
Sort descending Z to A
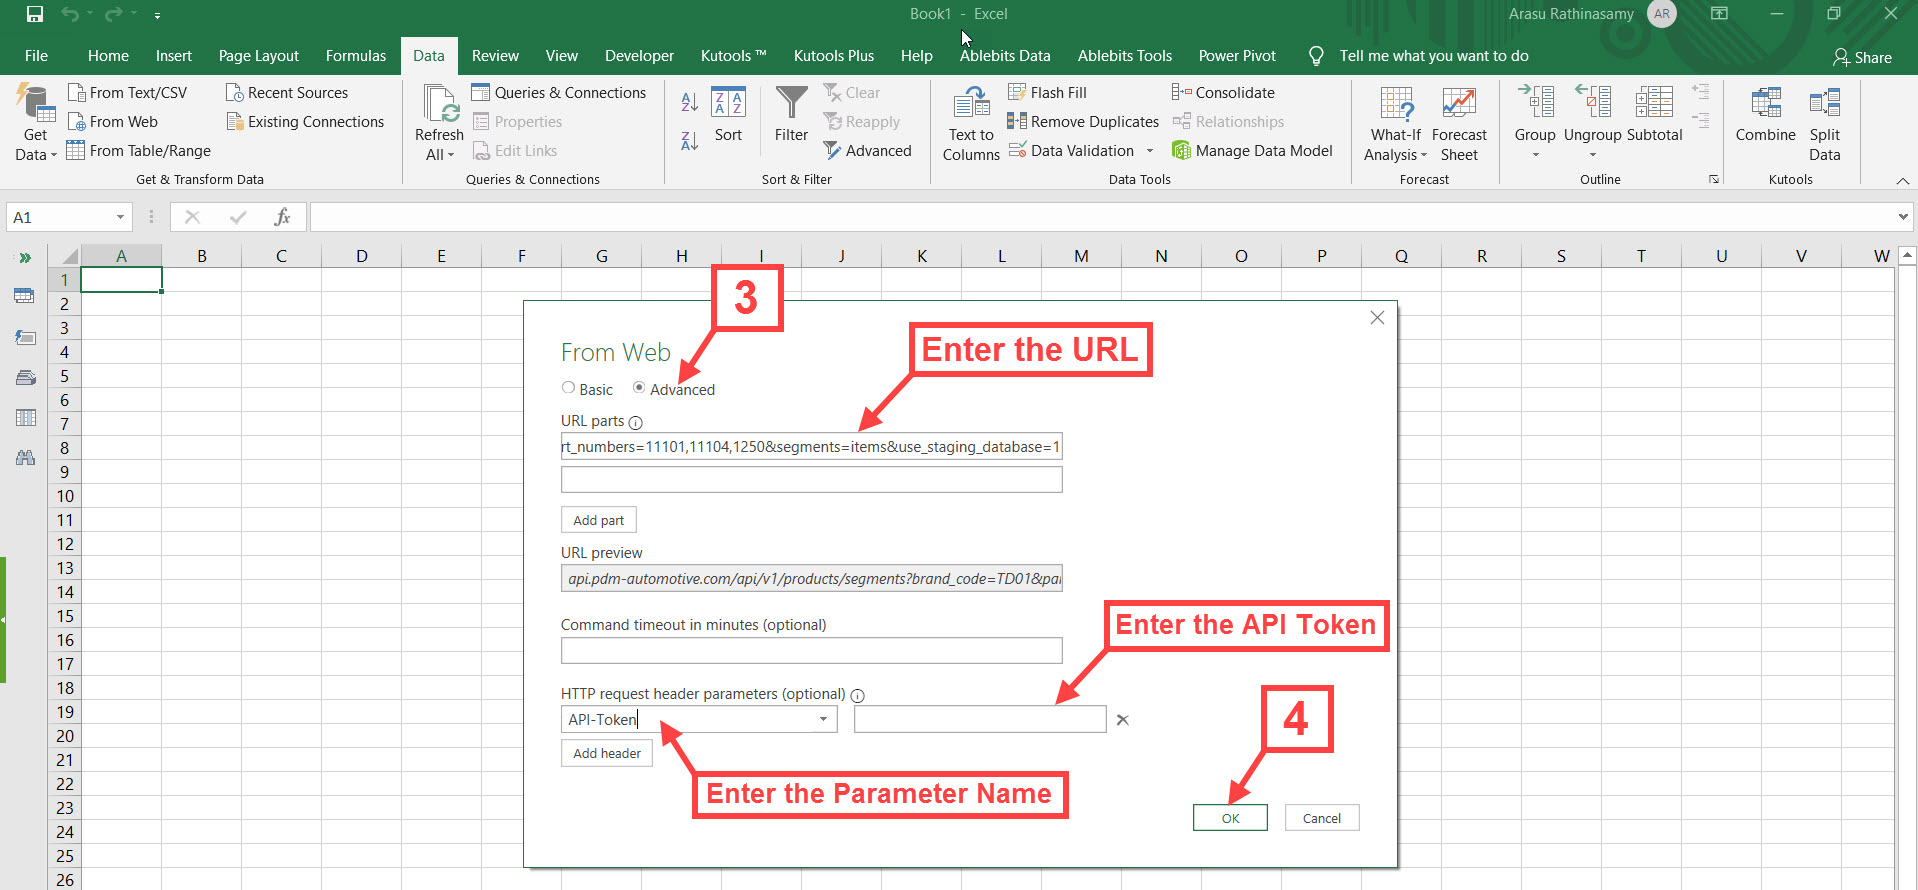689,141
